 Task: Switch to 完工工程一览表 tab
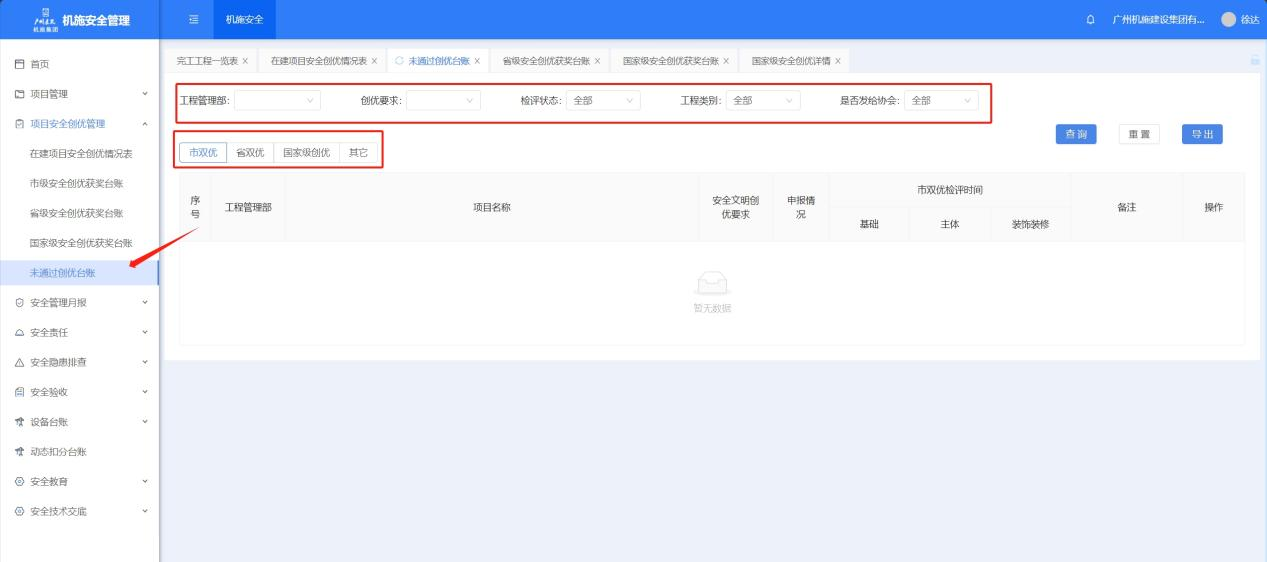point(206,61)
